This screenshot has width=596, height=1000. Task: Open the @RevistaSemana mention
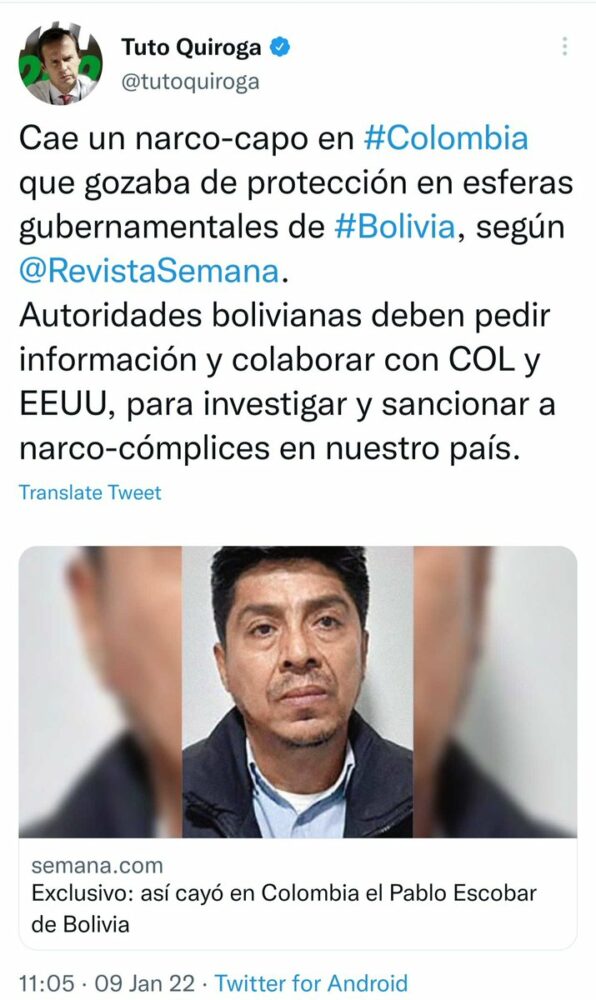point(149,271)
